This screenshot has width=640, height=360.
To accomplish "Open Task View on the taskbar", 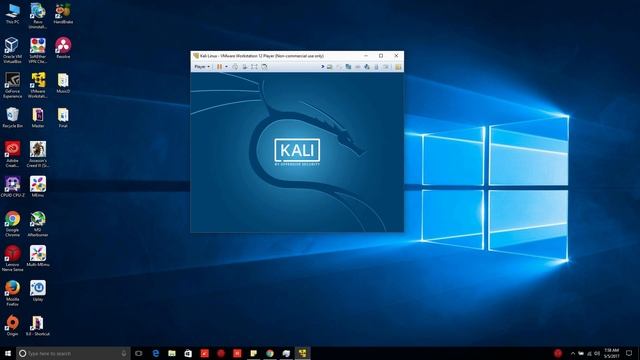I will coord(139,353).
